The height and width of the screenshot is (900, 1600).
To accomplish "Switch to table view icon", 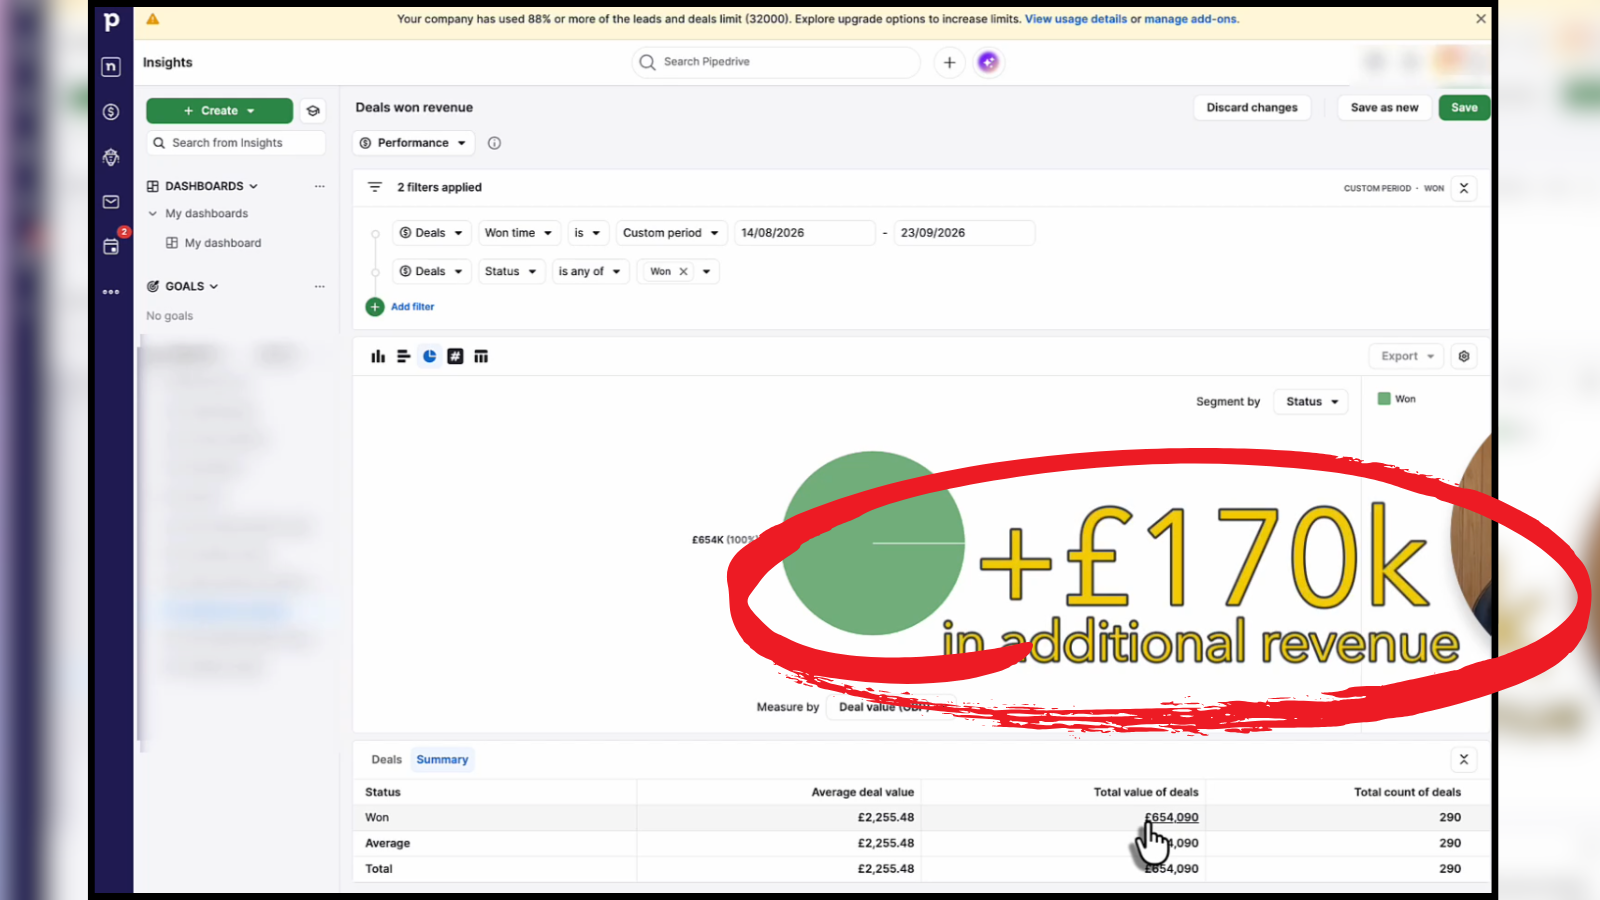I will click(x=481, y=356).
